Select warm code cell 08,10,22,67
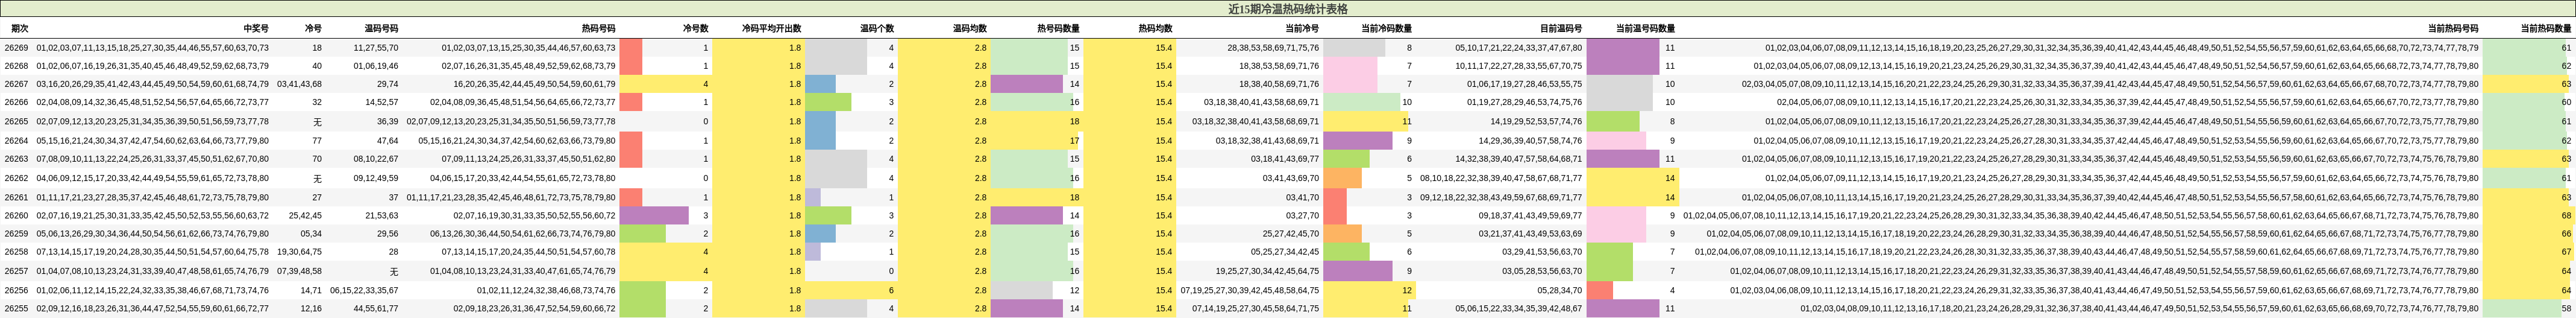This screenshot has height=318, width=2576. 376,159
